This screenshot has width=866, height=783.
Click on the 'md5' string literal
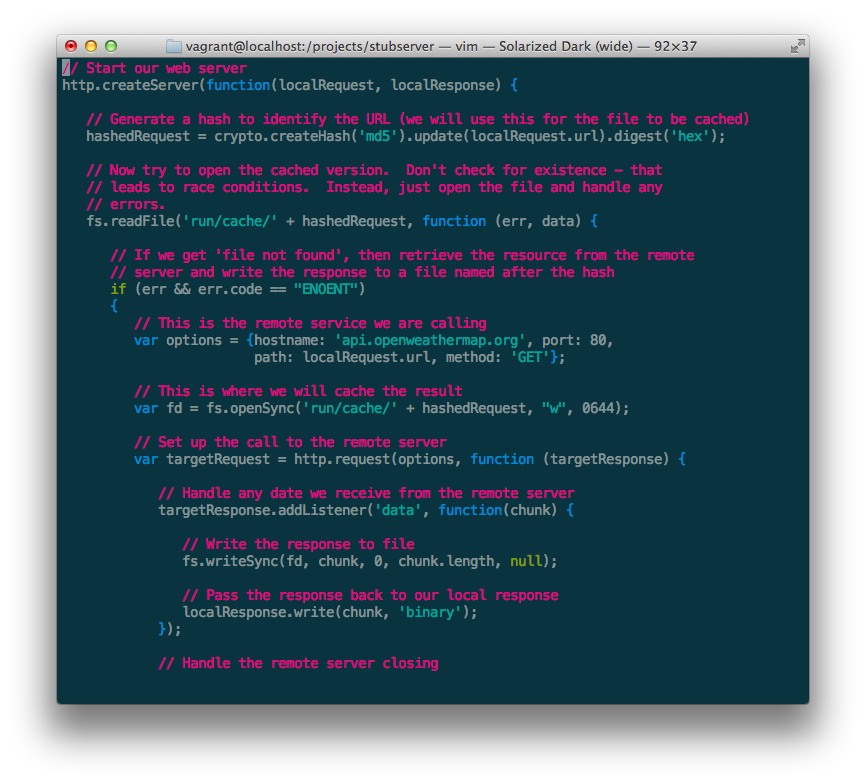coord(378,136)
